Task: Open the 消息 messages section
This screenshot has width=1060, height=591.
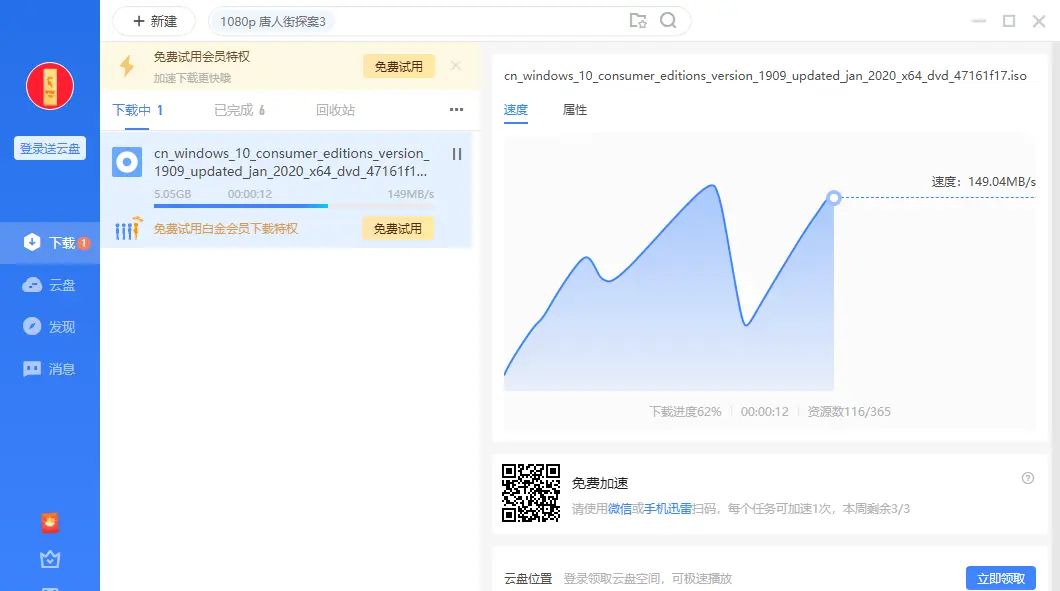Action: pyautogui.click(x=50, y=369)
